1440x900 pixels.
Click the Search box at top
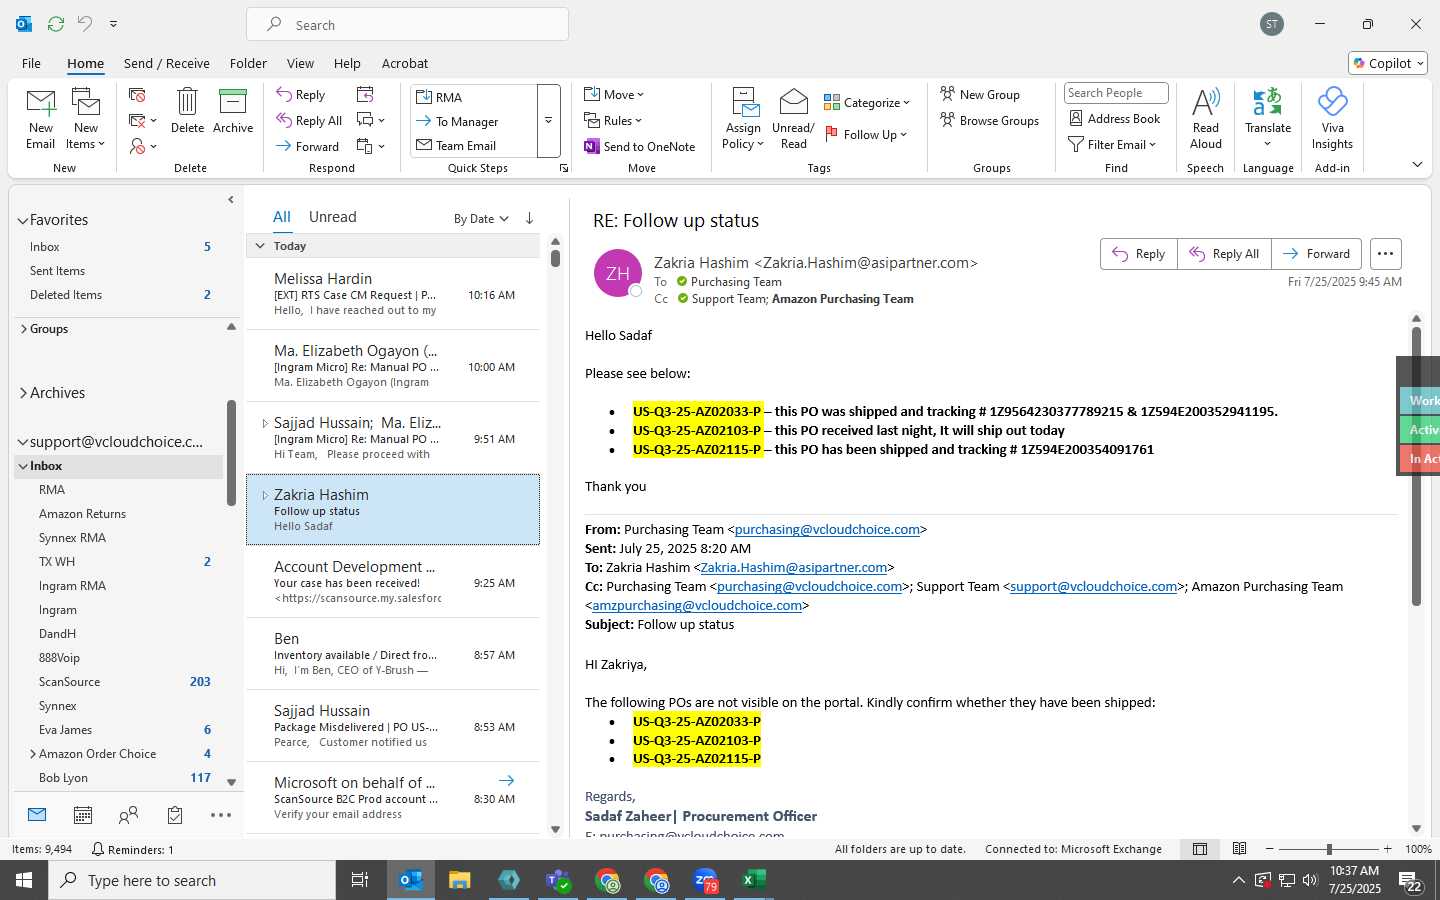(x=408, y=25)
